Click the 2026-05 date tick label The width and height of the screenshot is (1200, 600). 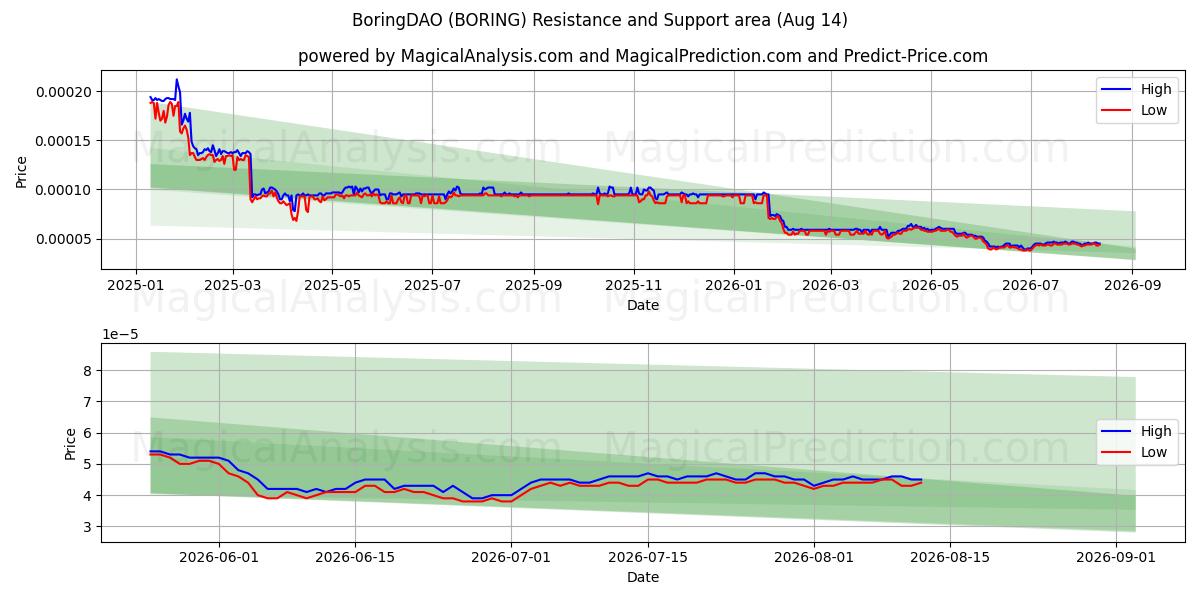point(931,285)
